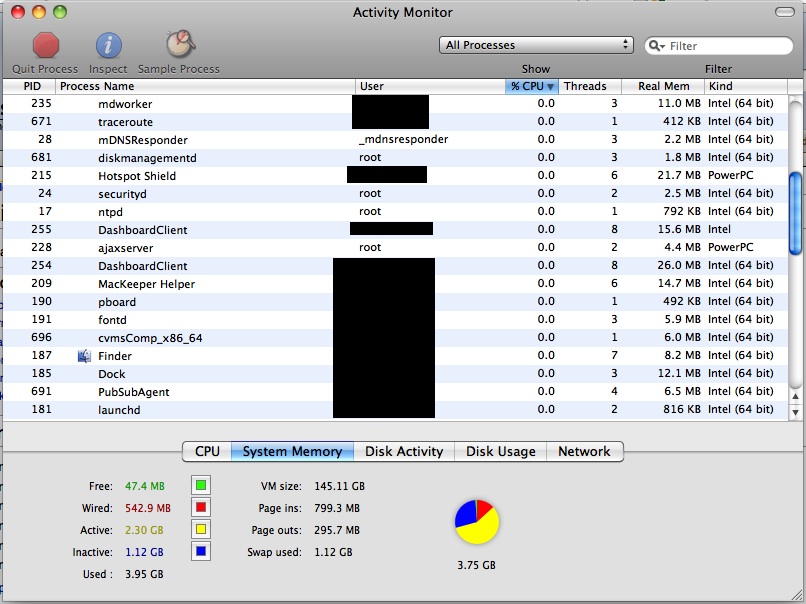The image size is (806, 604).
Task: Switch to the Network tab
Action: coord(584,451)
